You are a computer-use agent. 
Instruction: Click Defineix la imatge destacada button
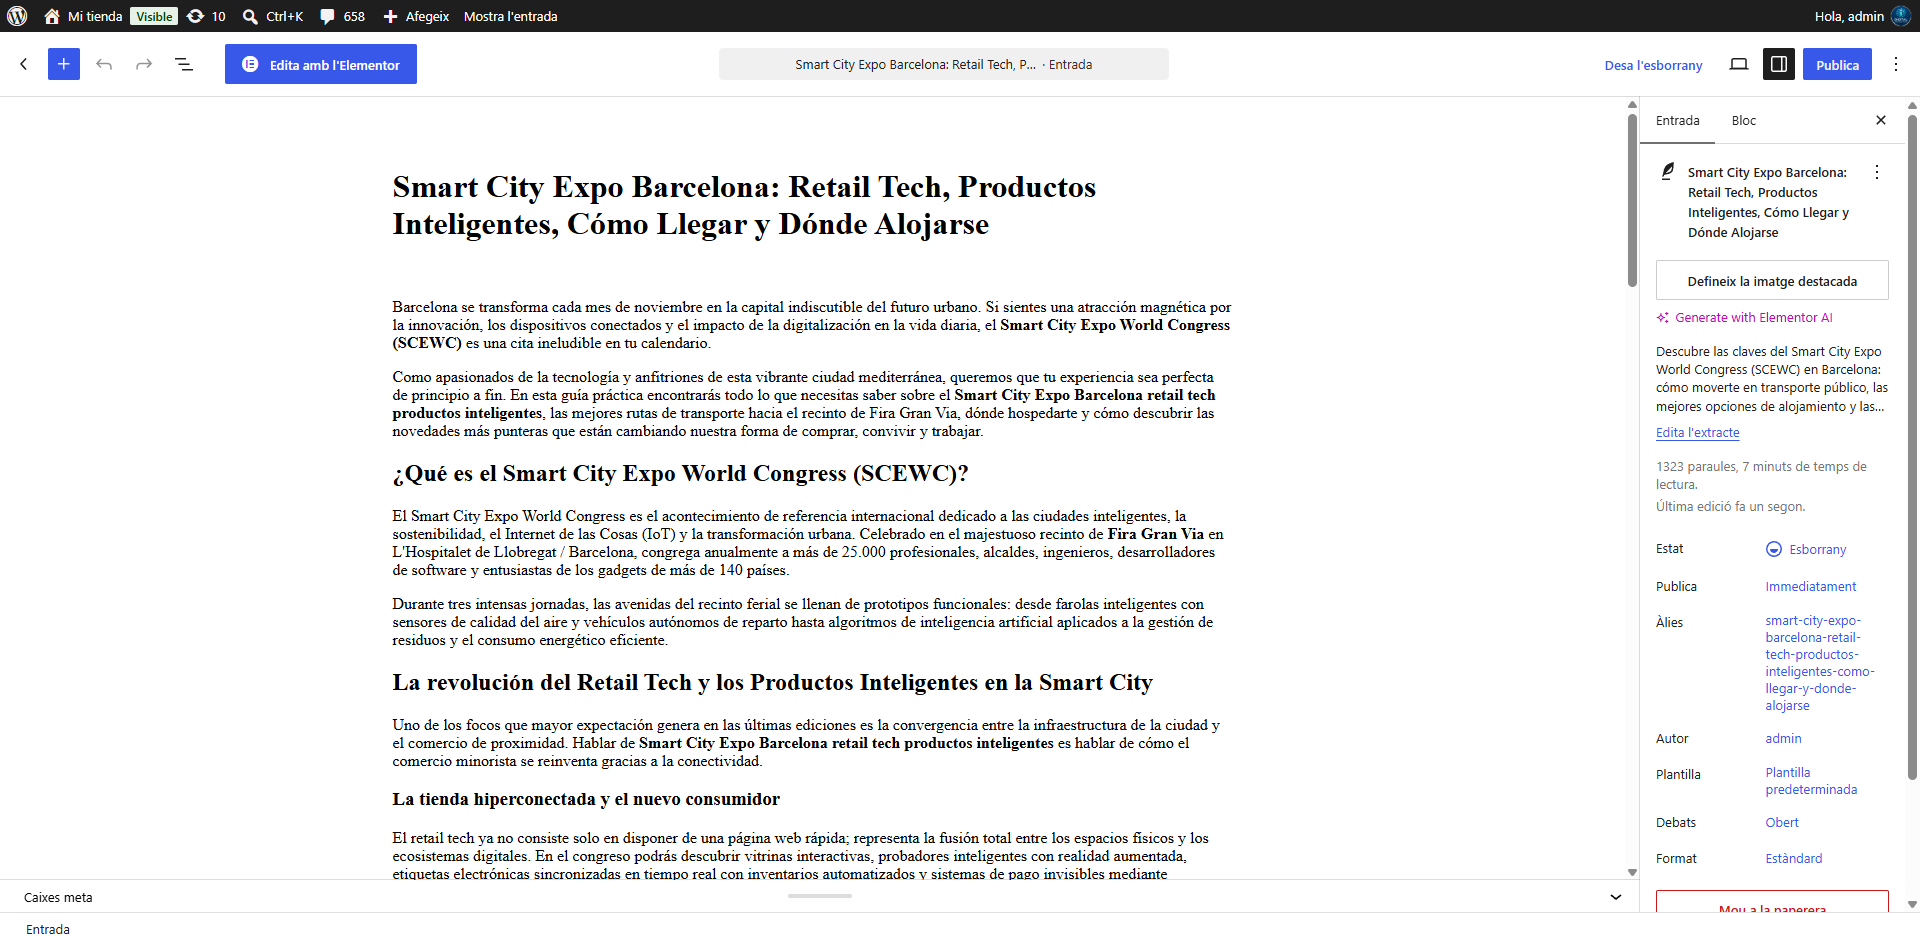[1772, 280]
